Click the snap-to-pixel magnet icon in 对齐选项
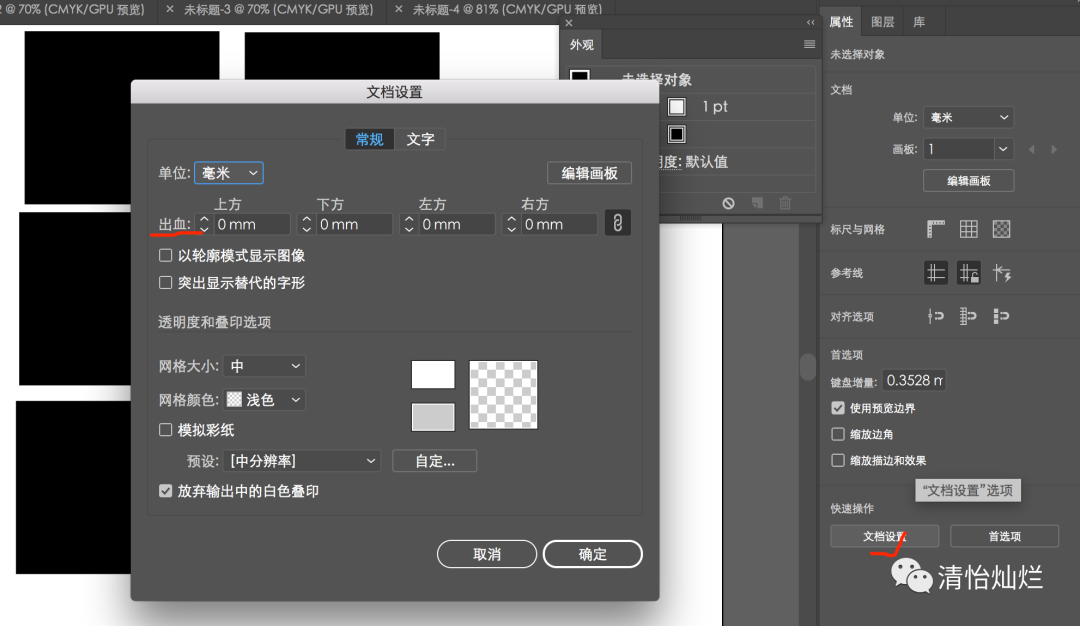This screenshot has width=1080, height=626. (x=1000, y=316)
